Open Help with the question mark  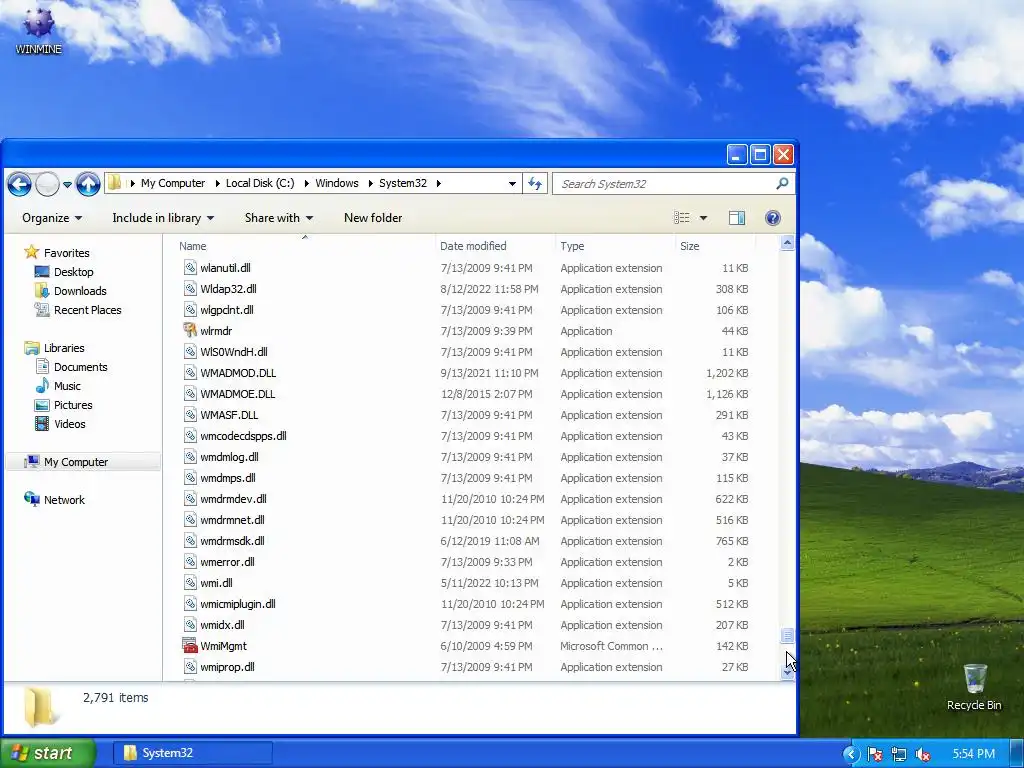click(773, 218)
